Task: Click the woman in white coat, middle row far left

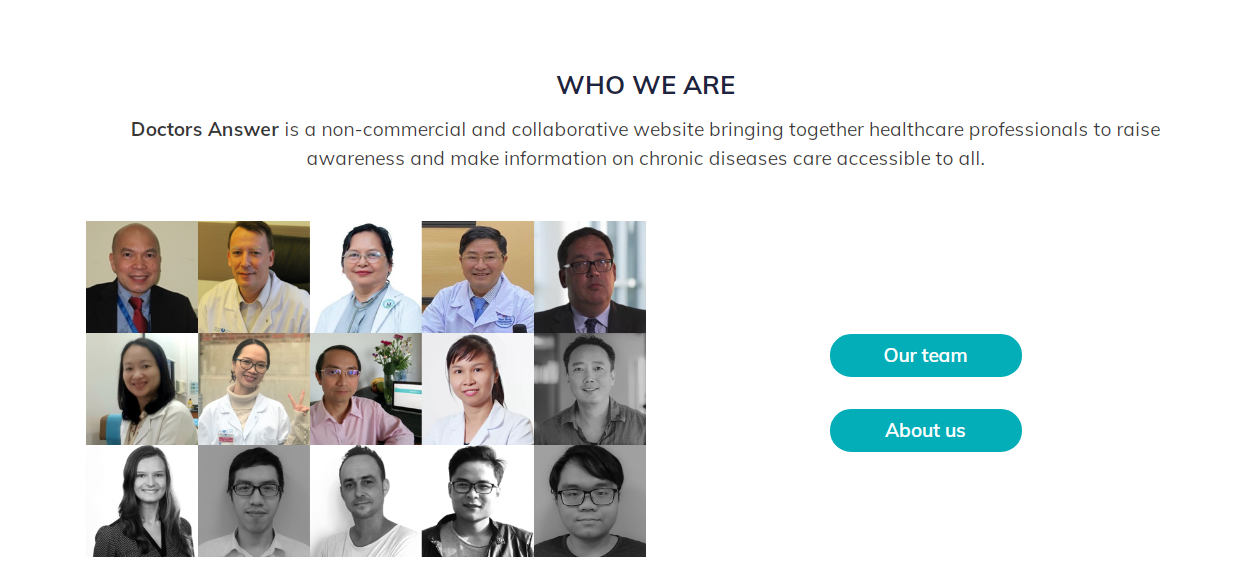Action: (141, 389)
